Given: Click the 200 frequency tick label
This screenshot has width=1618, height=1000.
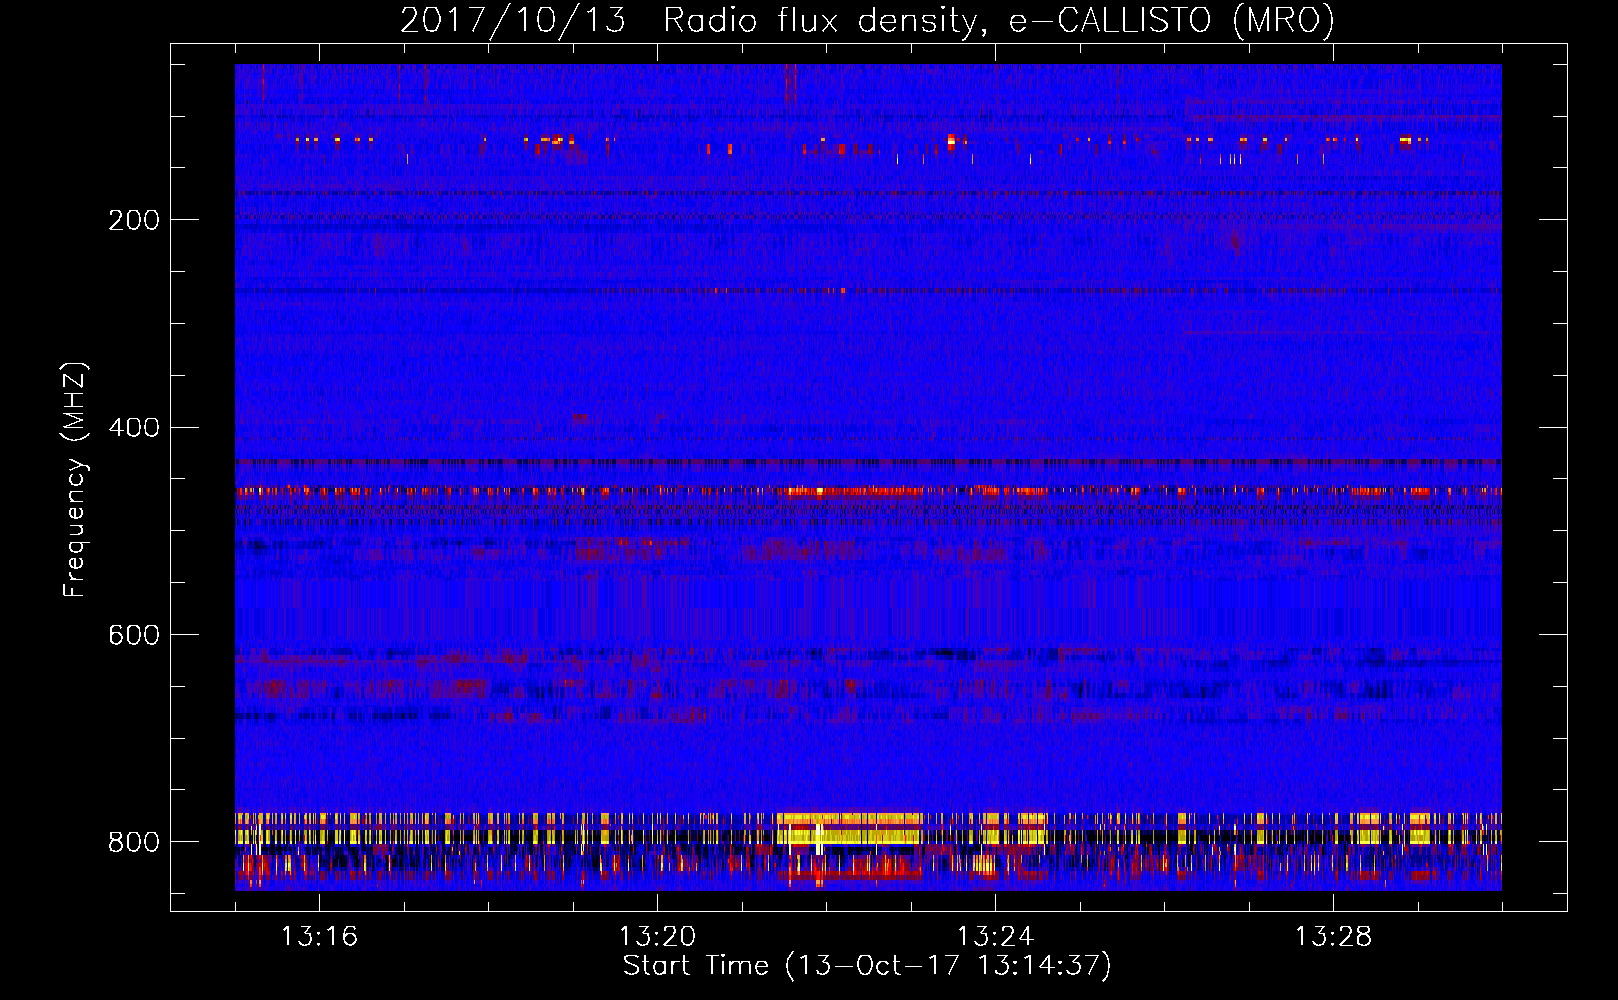Looking at the screenshot, I should (134, 220).
